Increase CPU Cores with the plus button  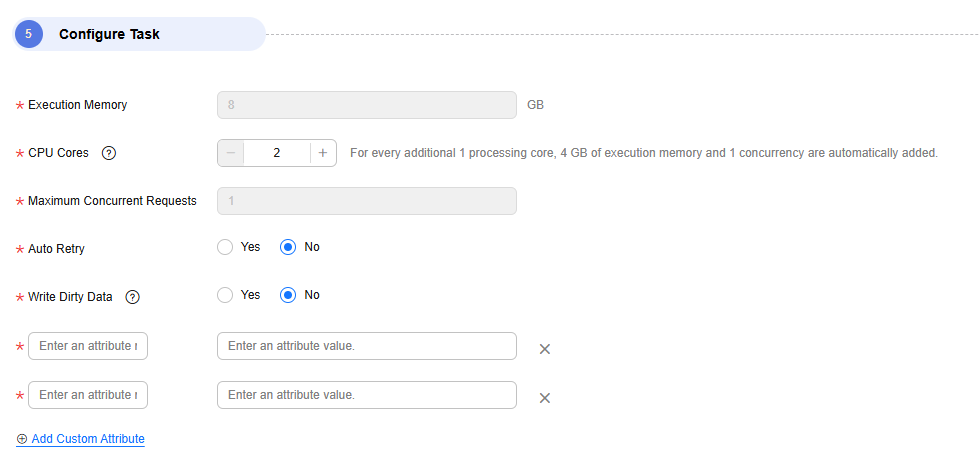323,153
